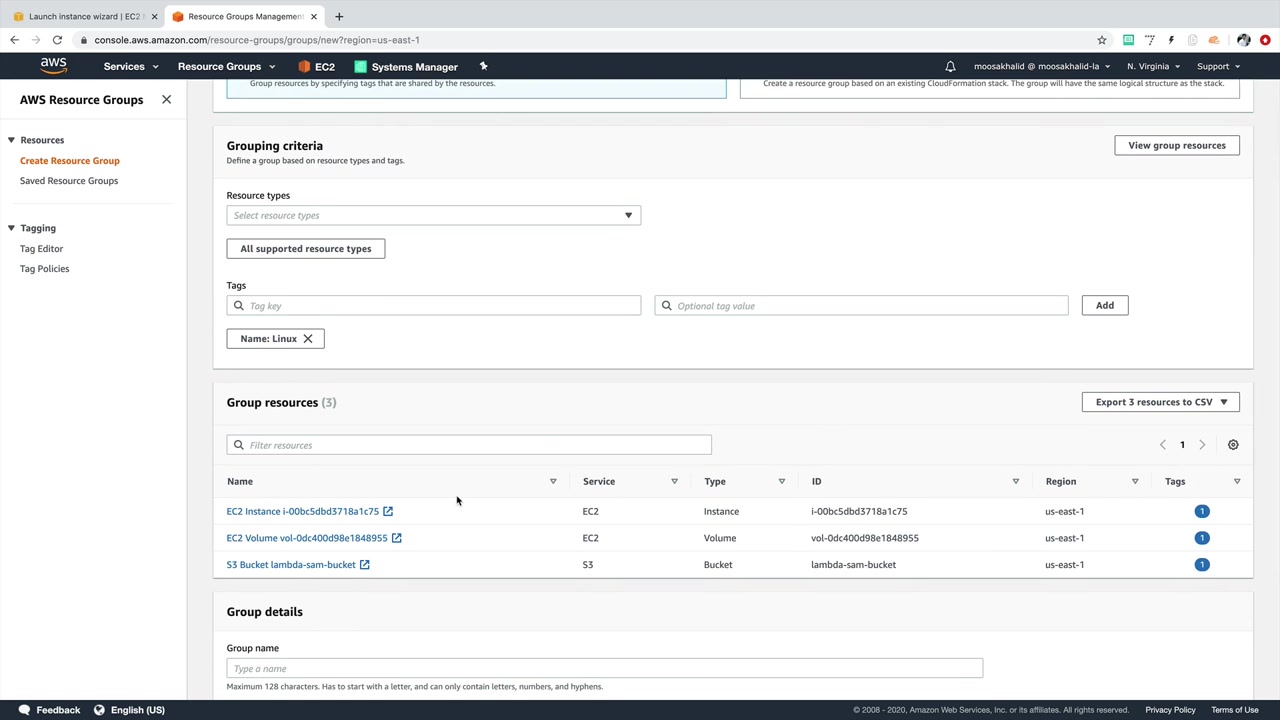Click the pin shortcuts icon in AWS navbar
This screenshot has height=720, width=1280.
[483, 66]
